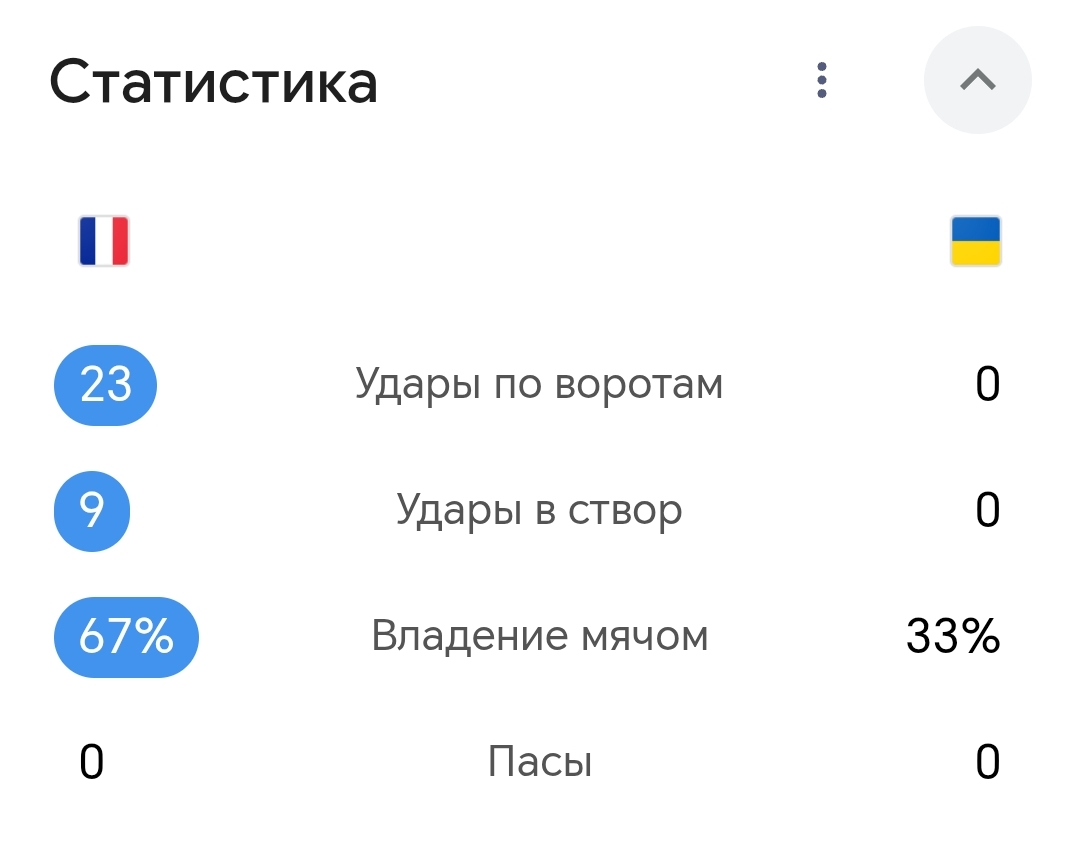Tap the blue 67% possession badge
Viewport: 1080px width, 867px height.
[126, 637]
